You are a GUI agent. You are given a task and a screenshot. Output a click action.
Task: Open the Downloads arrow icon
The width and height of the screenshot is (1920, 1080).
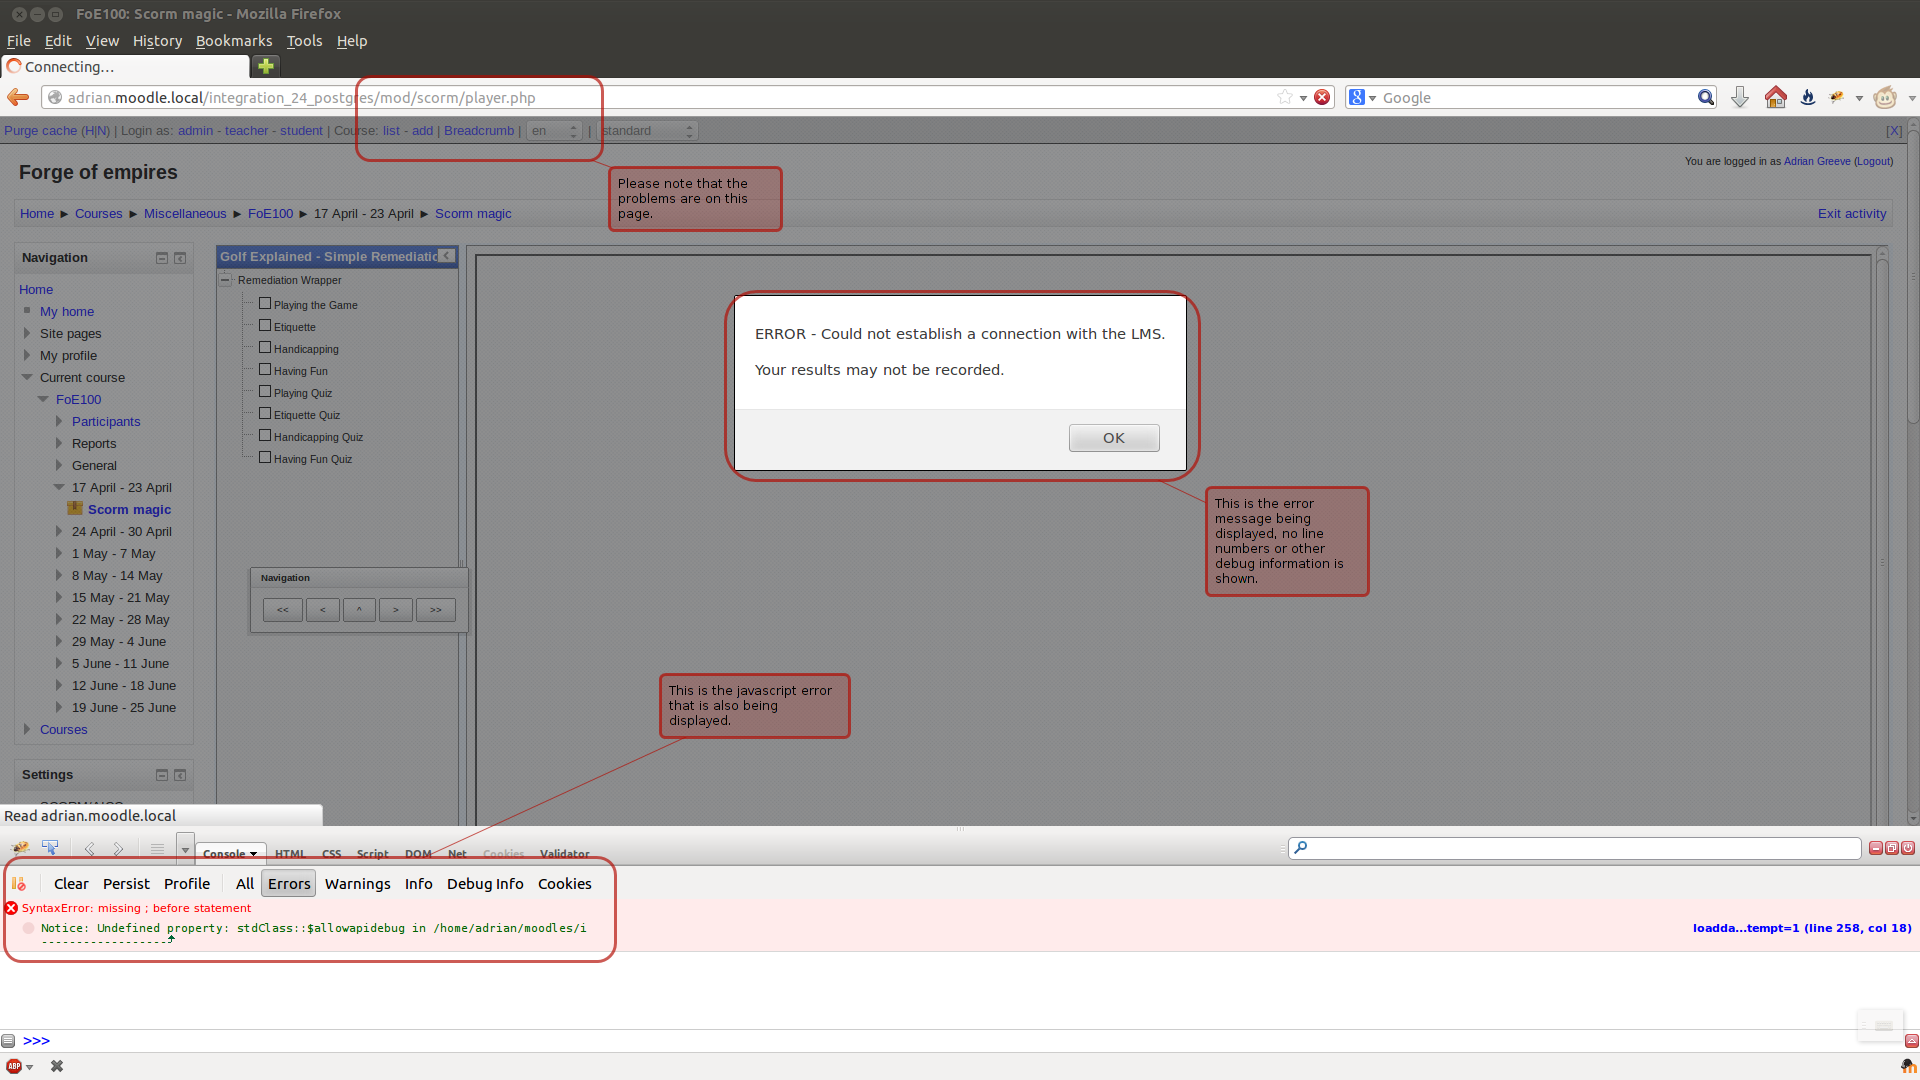point(1740,97)
